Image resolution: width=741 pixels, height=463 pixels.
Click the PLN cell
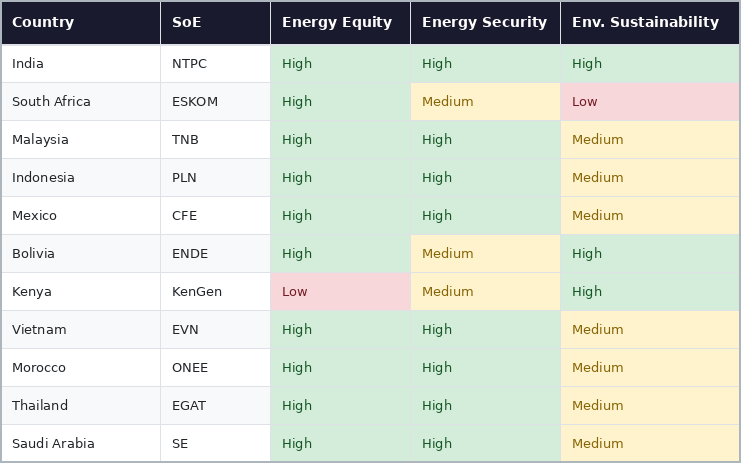tap(215, 178)
